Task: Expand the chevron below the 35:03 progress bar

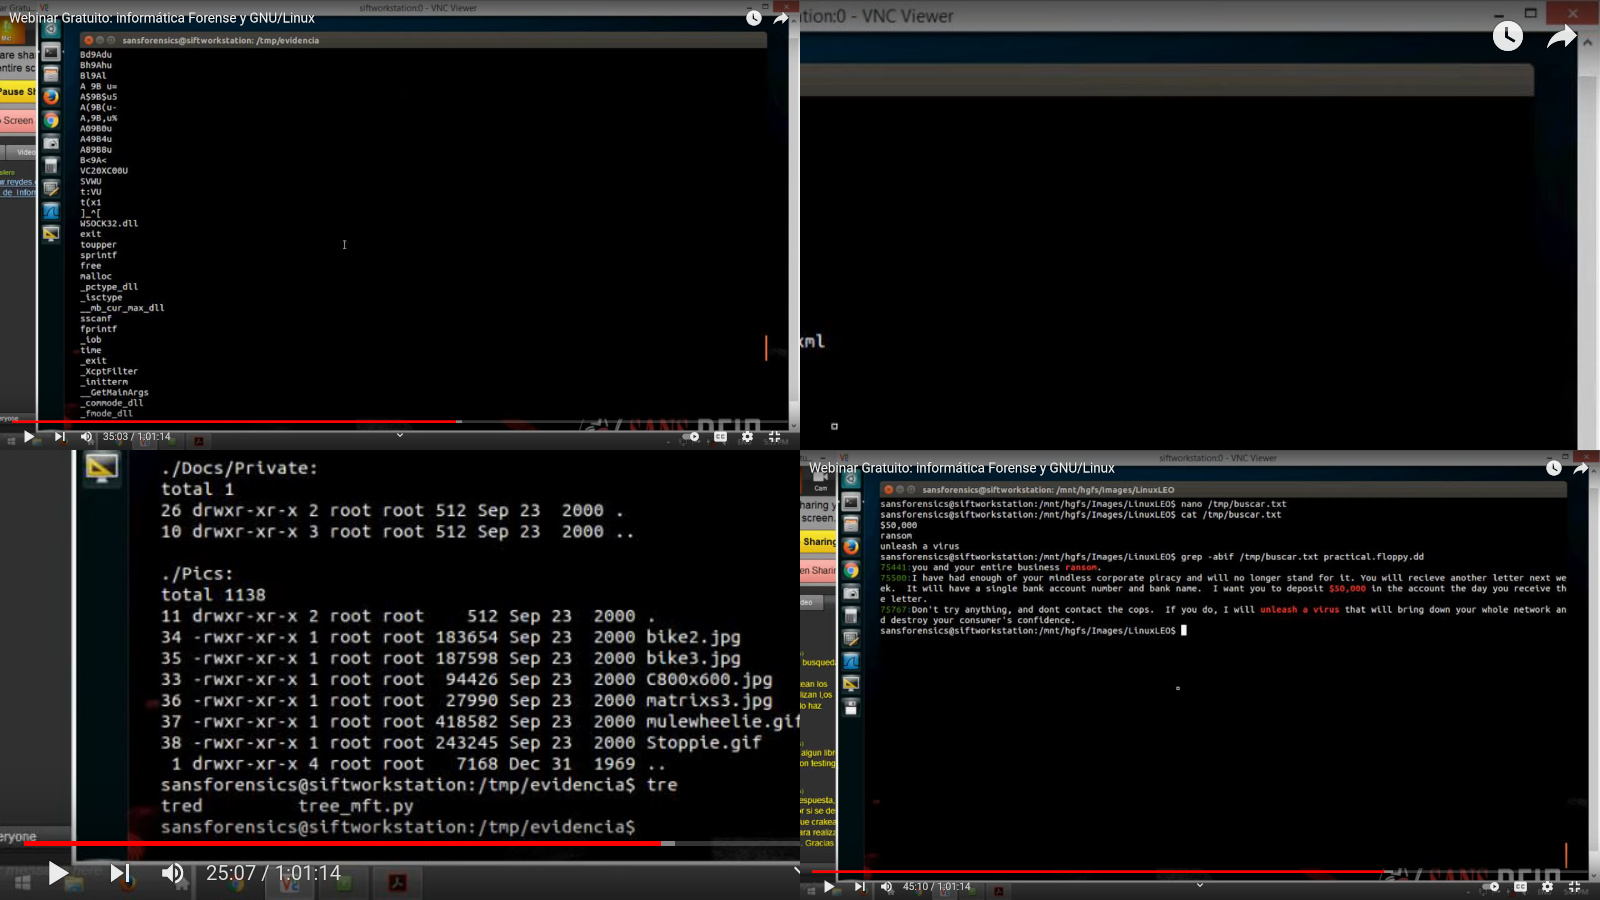Action: point(399,435)
